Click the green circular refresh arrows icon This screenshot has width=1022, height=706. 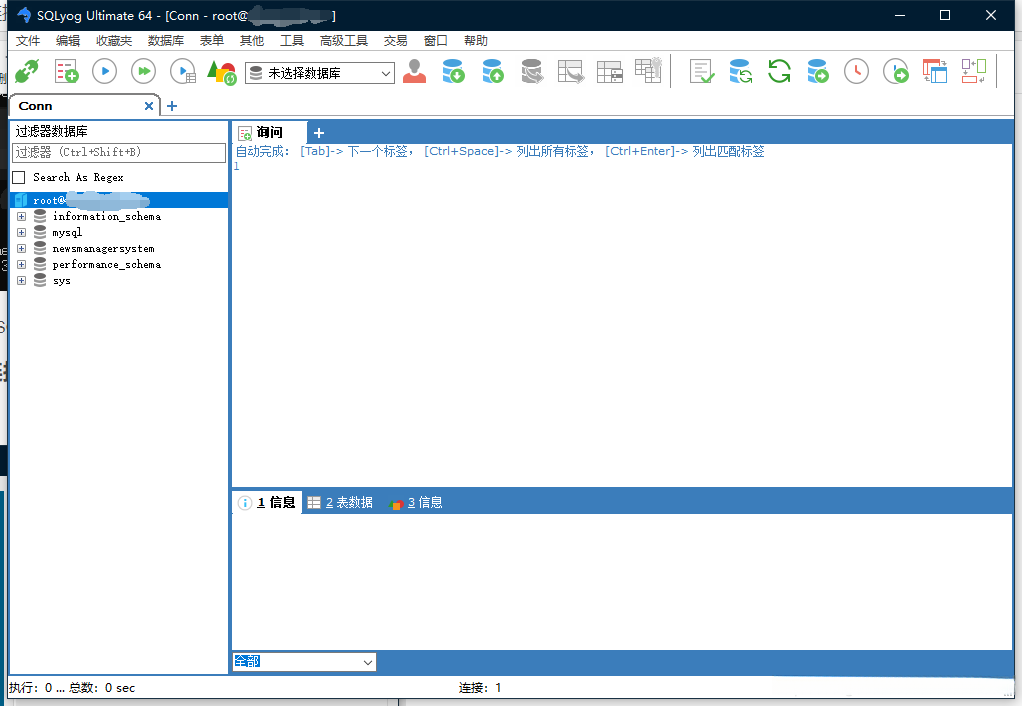click(779, 71)
